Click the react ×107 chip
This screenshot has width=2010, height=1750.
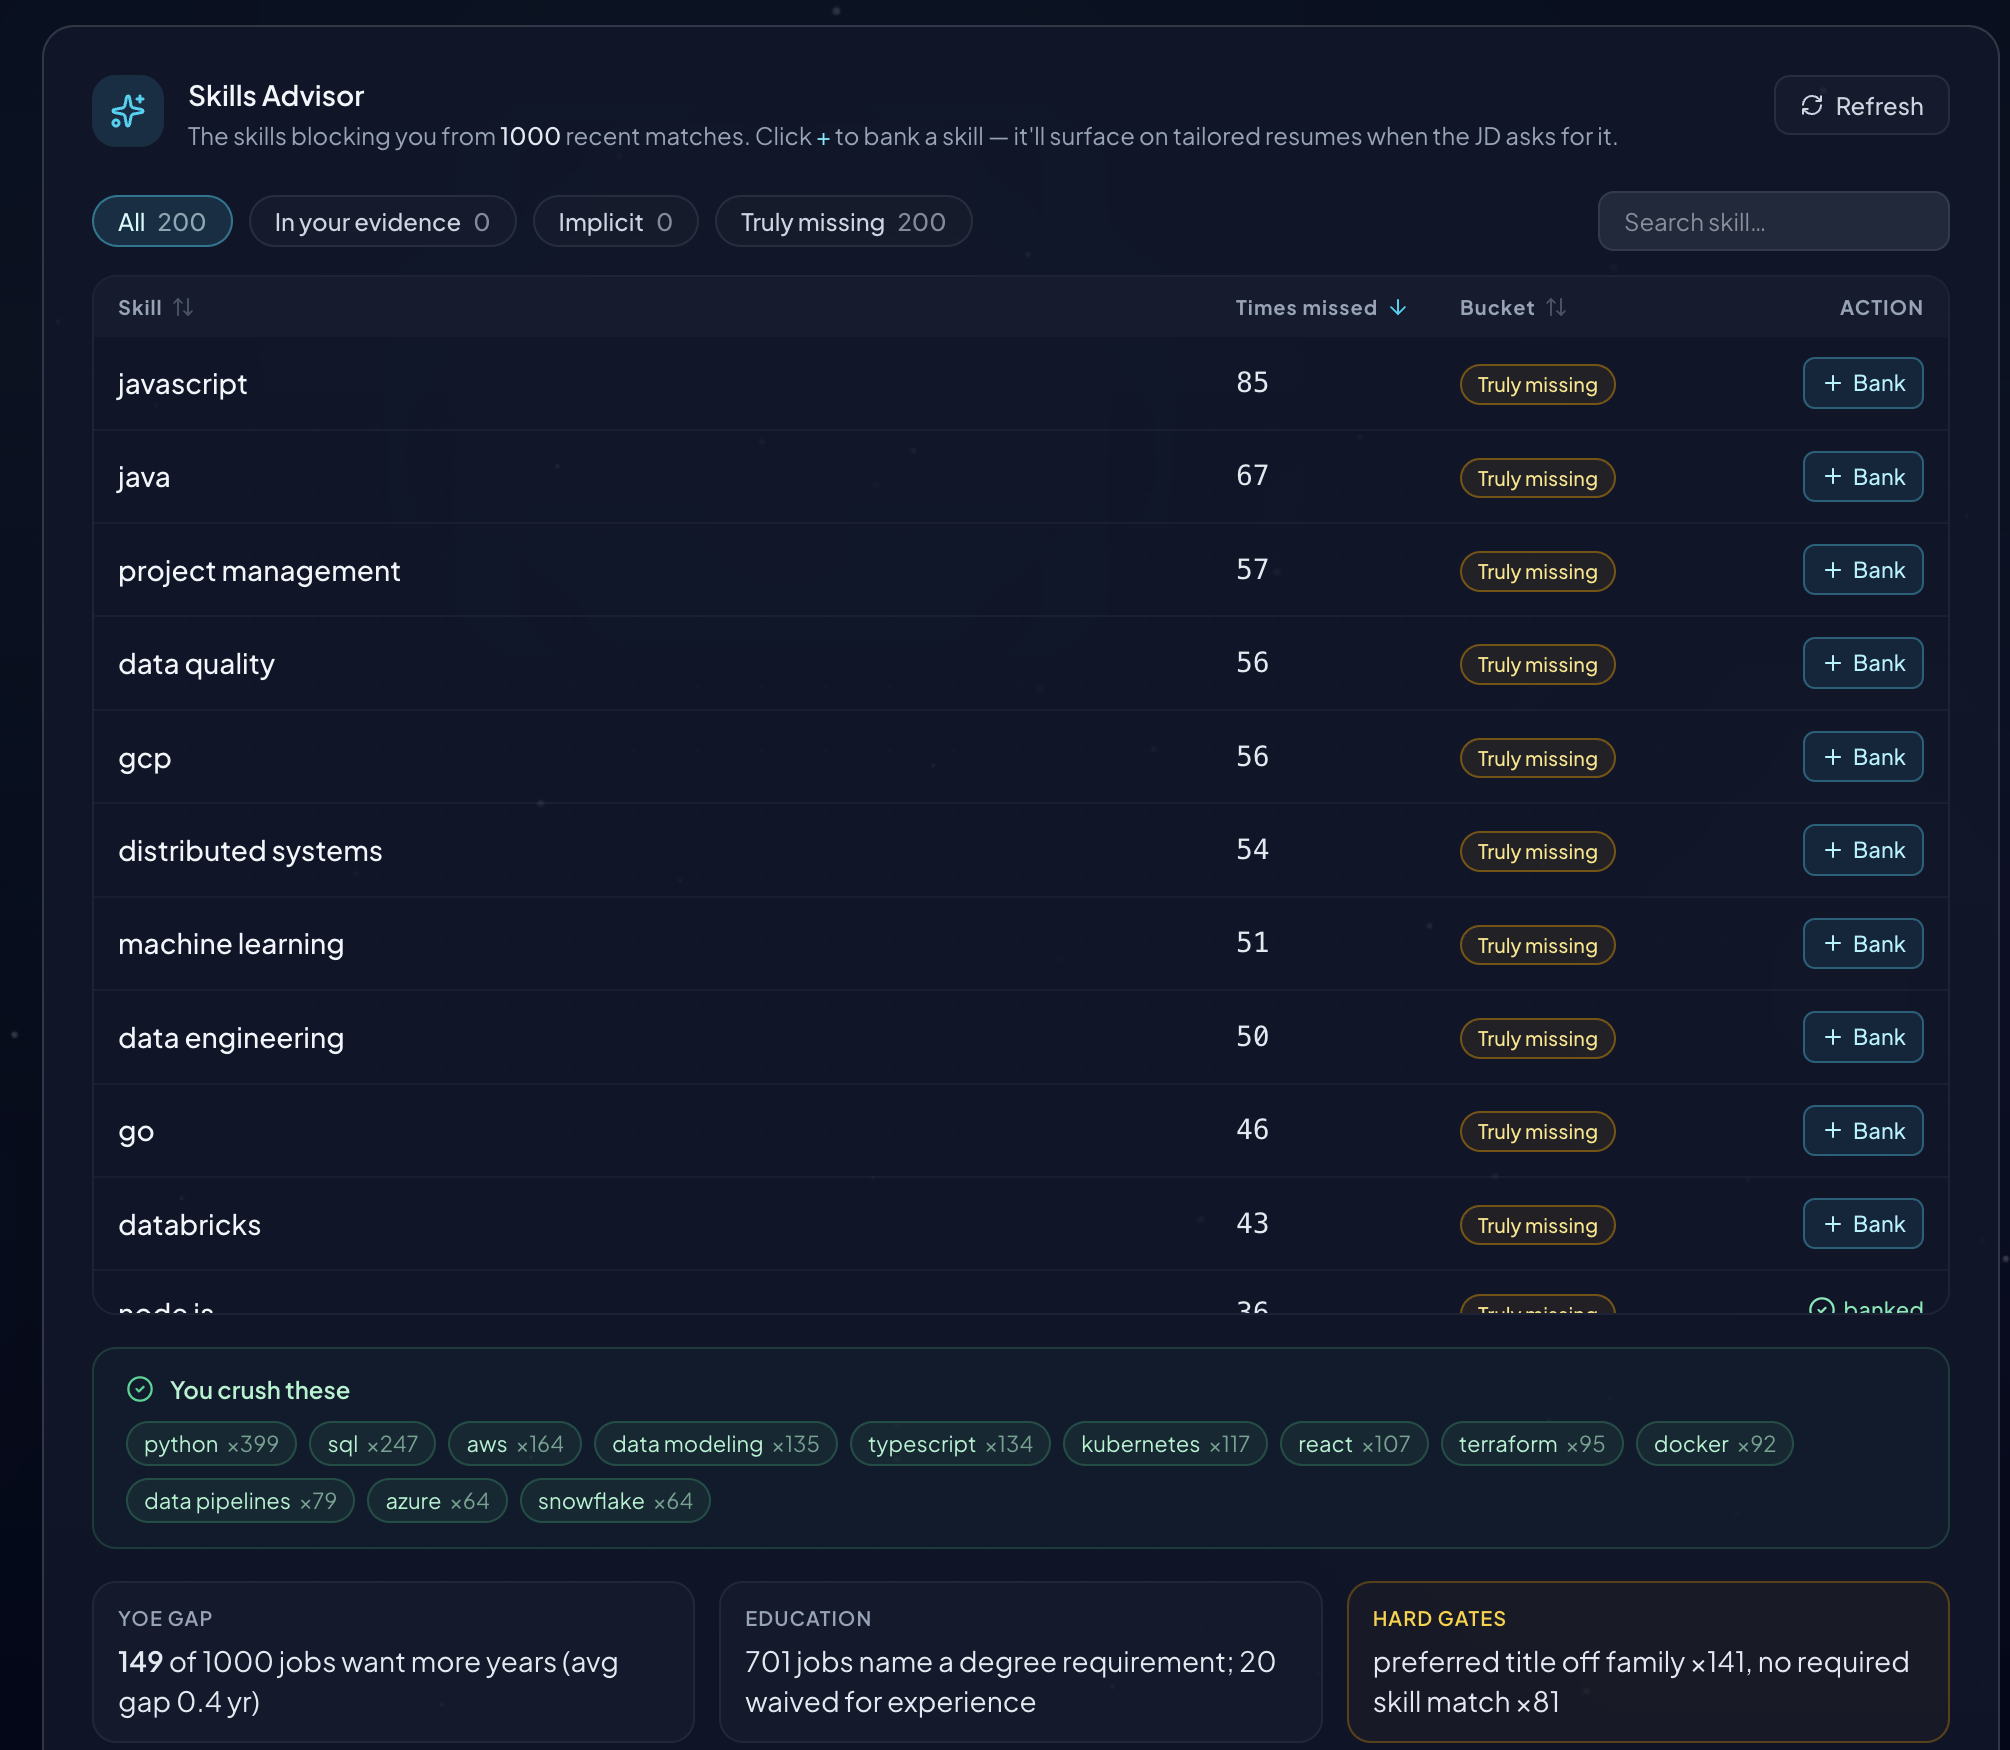1354,1444
